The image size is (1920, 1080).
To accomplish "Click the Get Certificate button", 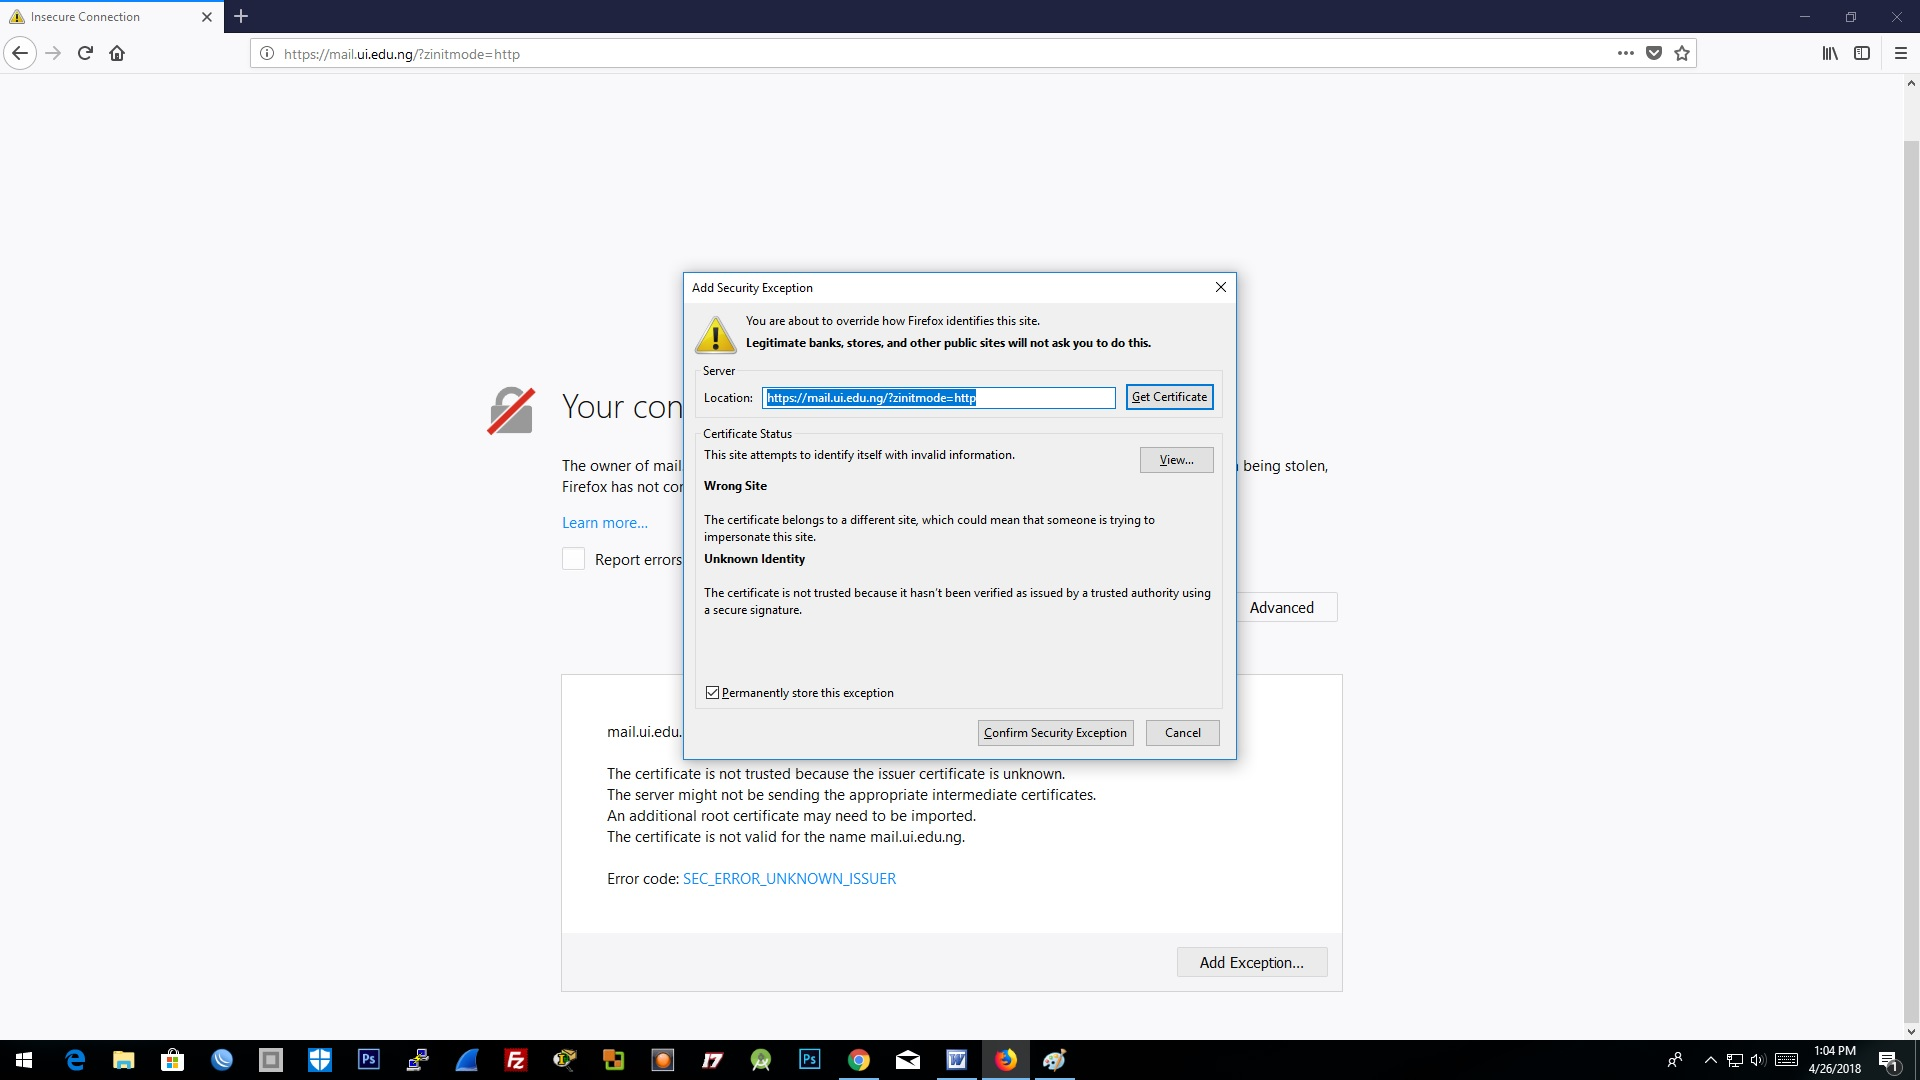I will point(1169,397).
